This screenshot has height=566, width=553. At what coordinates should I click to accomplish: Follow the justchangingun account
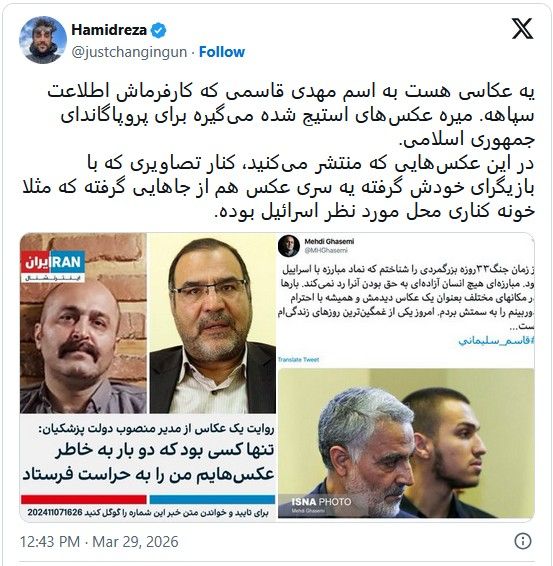click(x=222, y=52)
